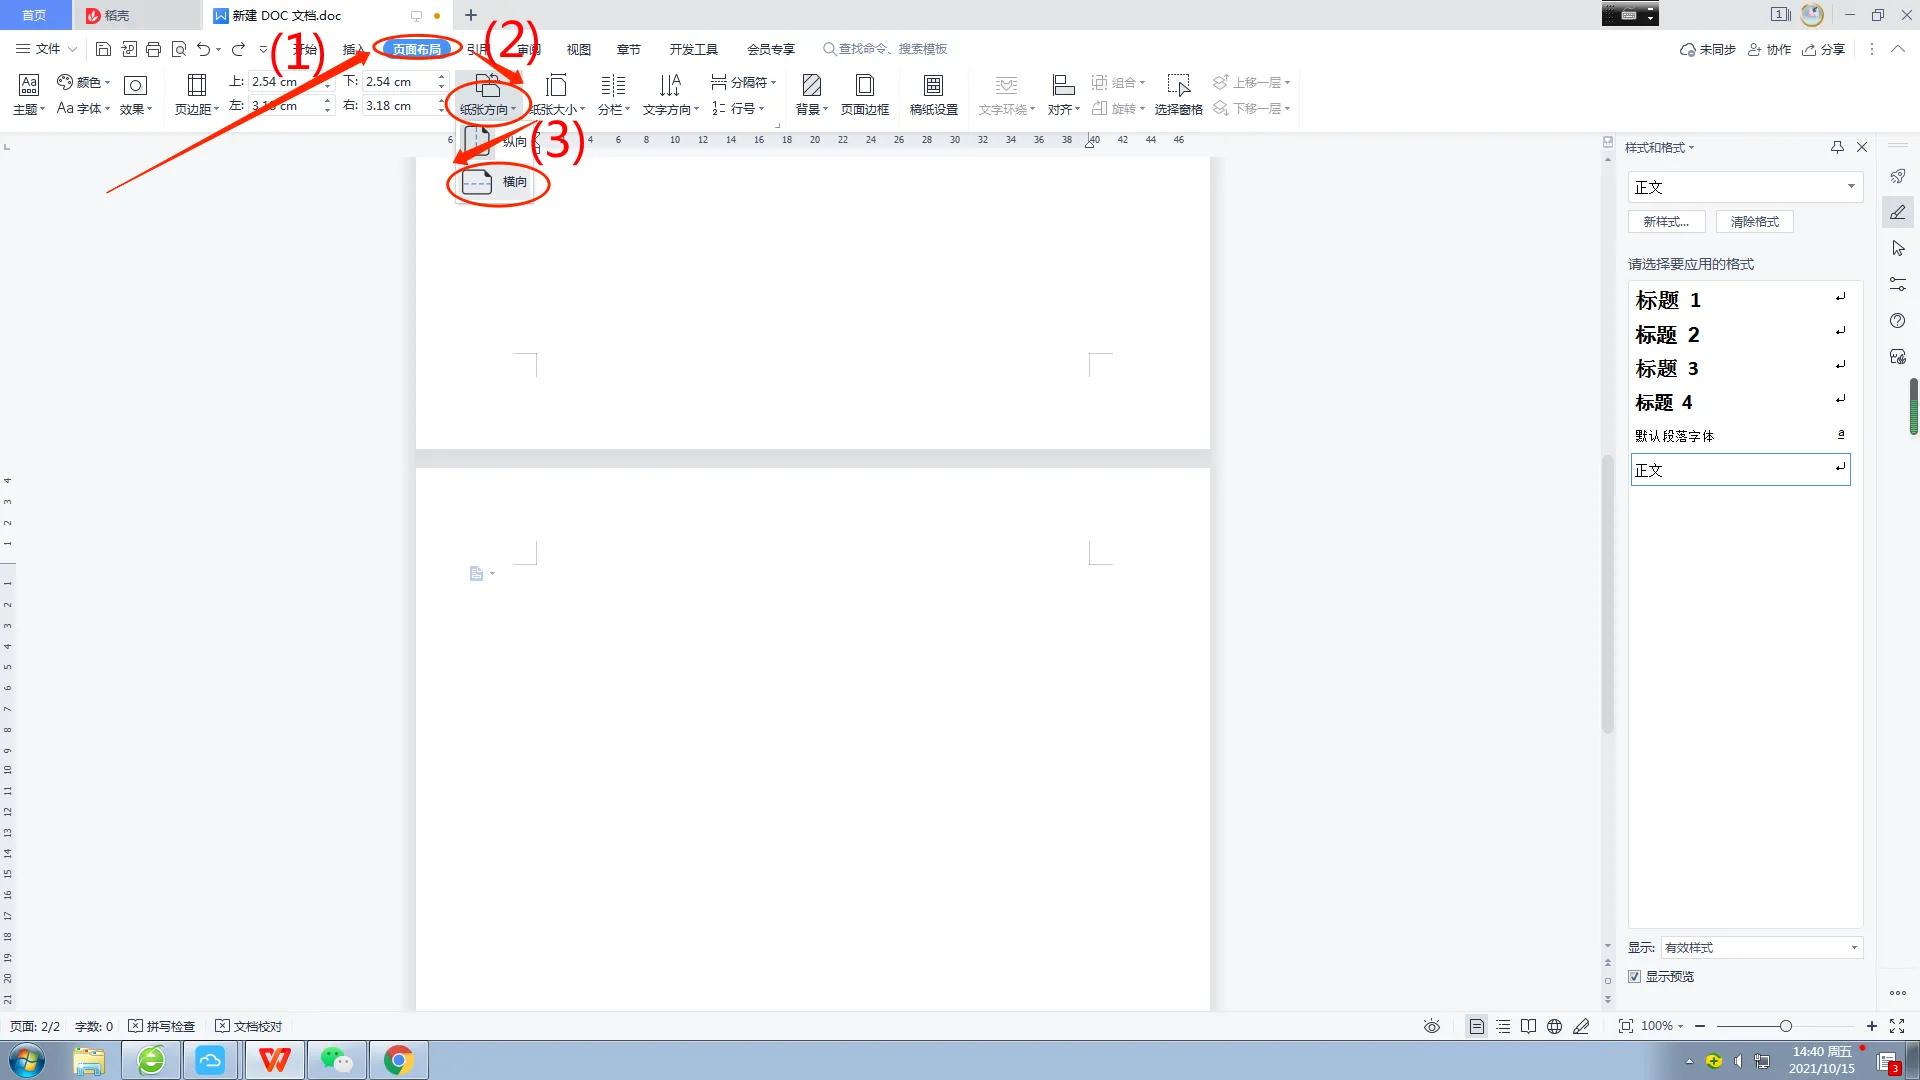Collapse the ribbon with chevron
Screen dimensions: 1920x1080
(1897, 49)
